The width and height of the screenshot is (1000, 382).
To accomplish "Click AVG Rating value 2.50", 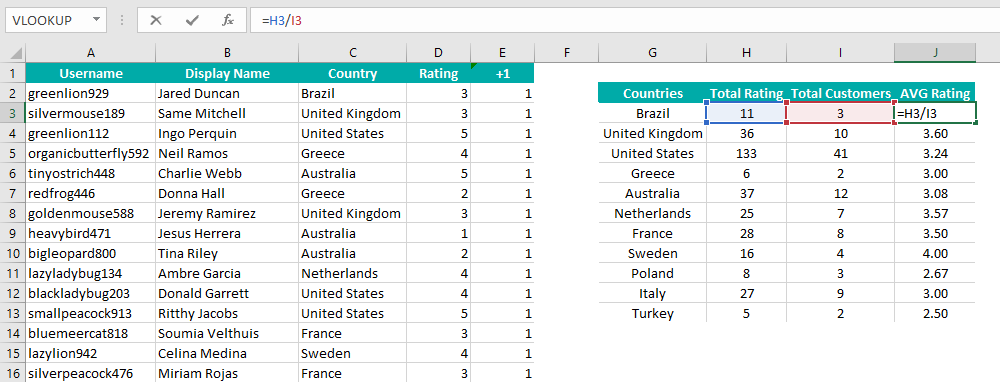I will tap(935, 314).
